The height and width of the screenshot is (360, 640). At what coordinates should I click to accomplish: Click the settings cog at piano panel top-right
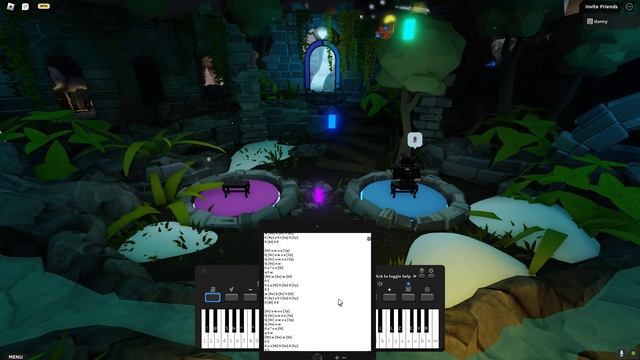[x=431, y=271]
